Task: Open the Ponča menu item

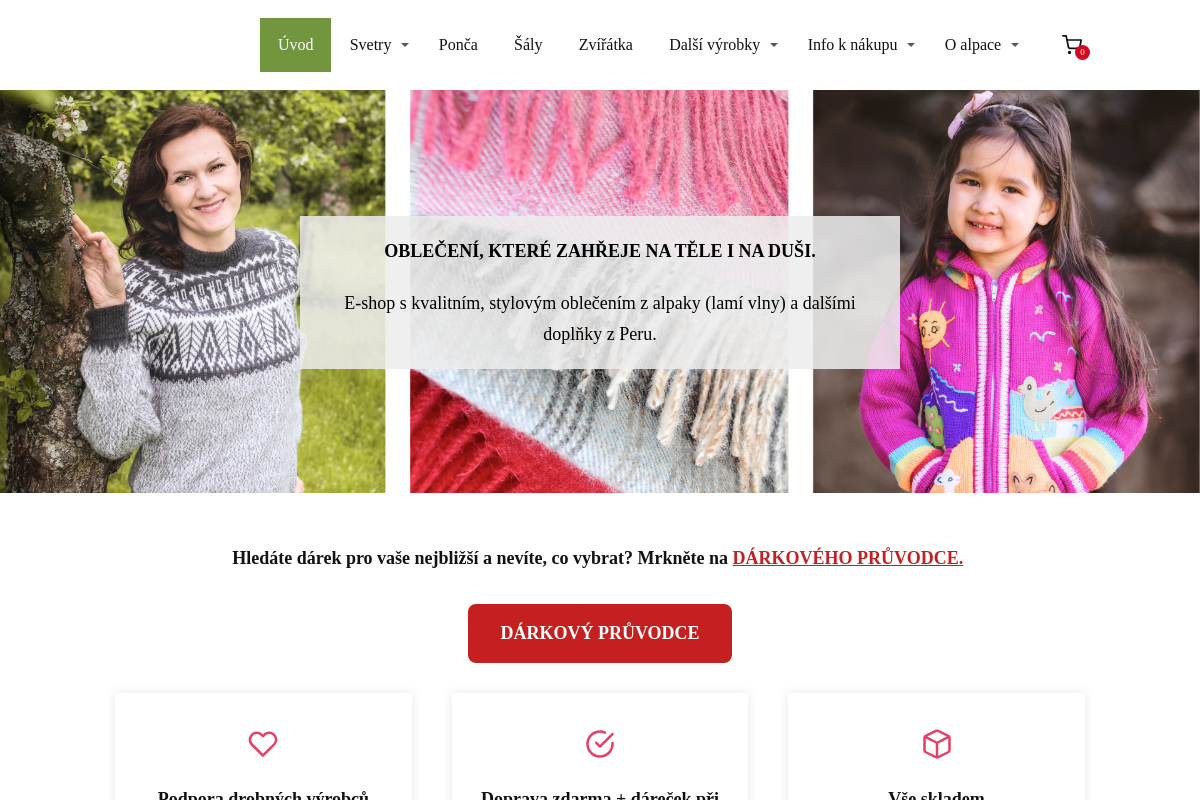Action: [x=458, y=45]
